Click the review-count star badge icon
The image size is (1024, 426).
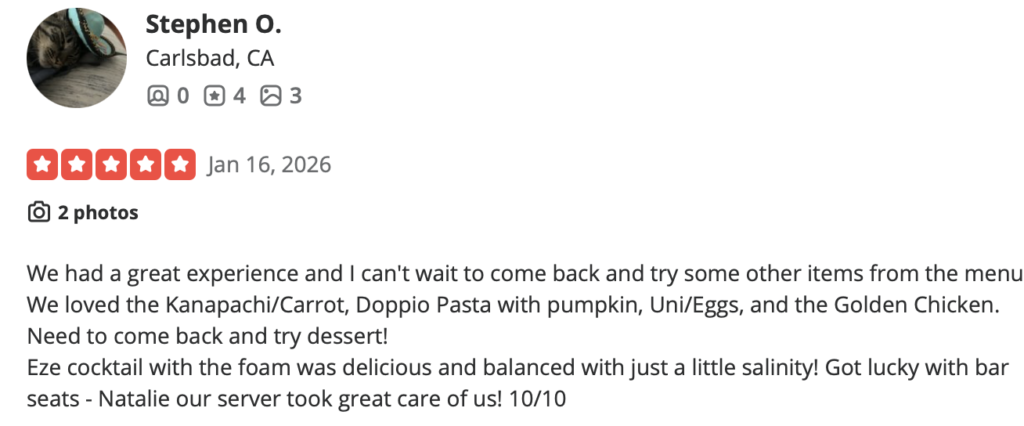pyautogui.click(x=214, y=96)
